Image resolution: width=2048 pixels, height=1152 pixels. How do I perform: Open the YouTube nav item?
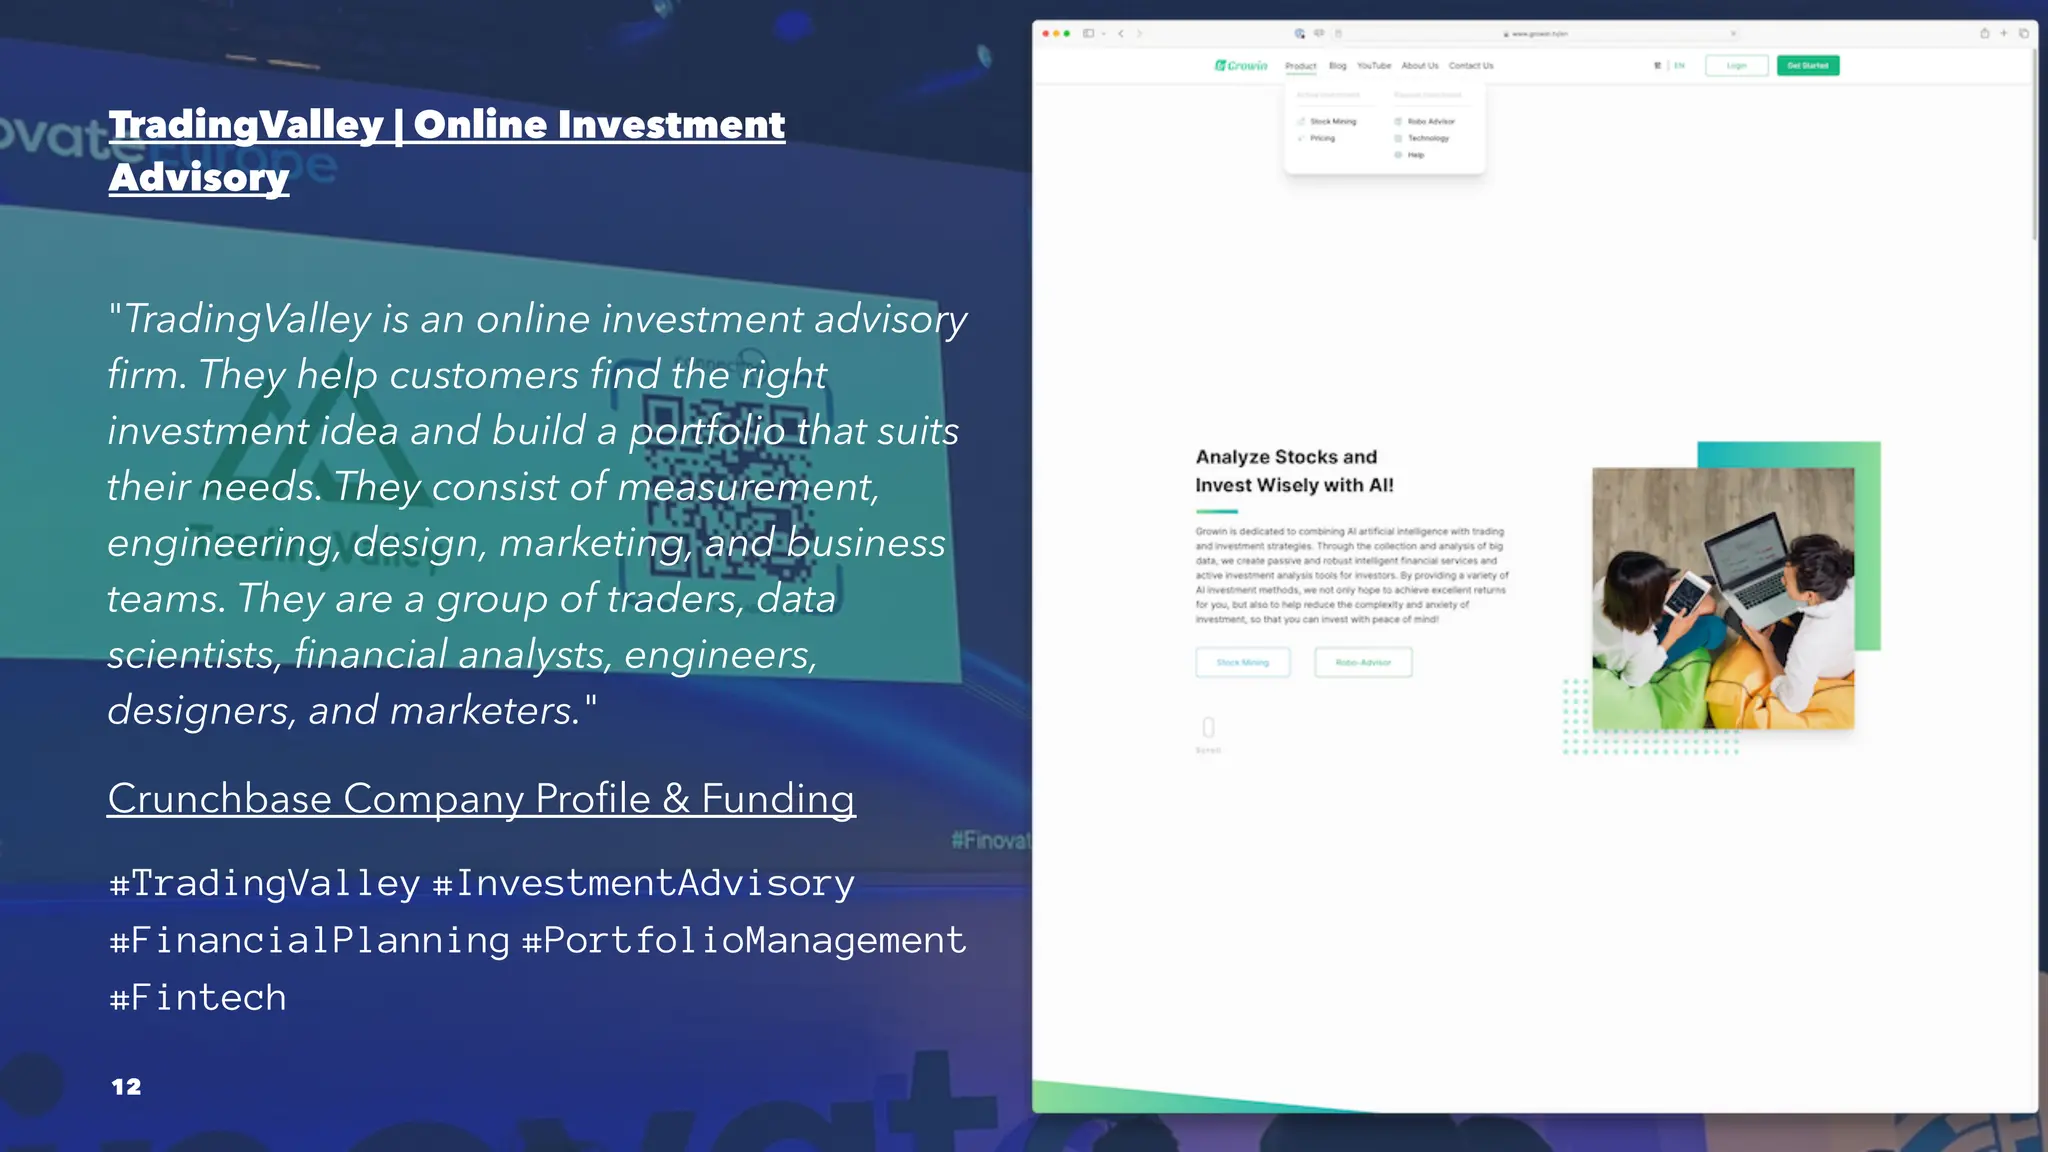pos(1374,66)
